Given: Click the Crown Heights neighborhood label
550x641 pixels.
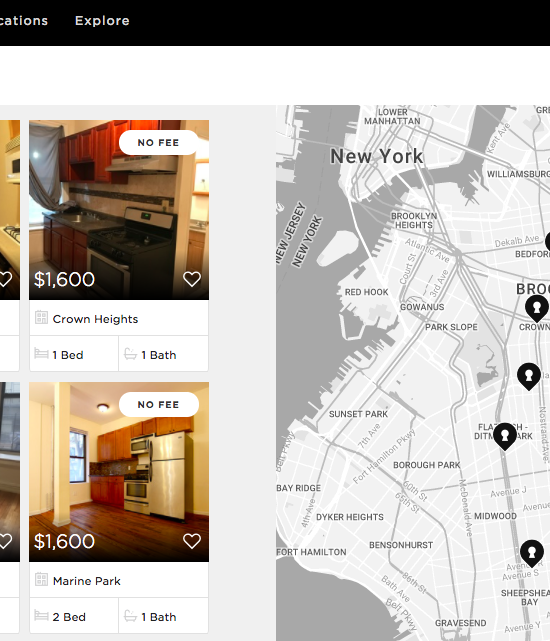Looking at the screenshot, I should (95, 319).
